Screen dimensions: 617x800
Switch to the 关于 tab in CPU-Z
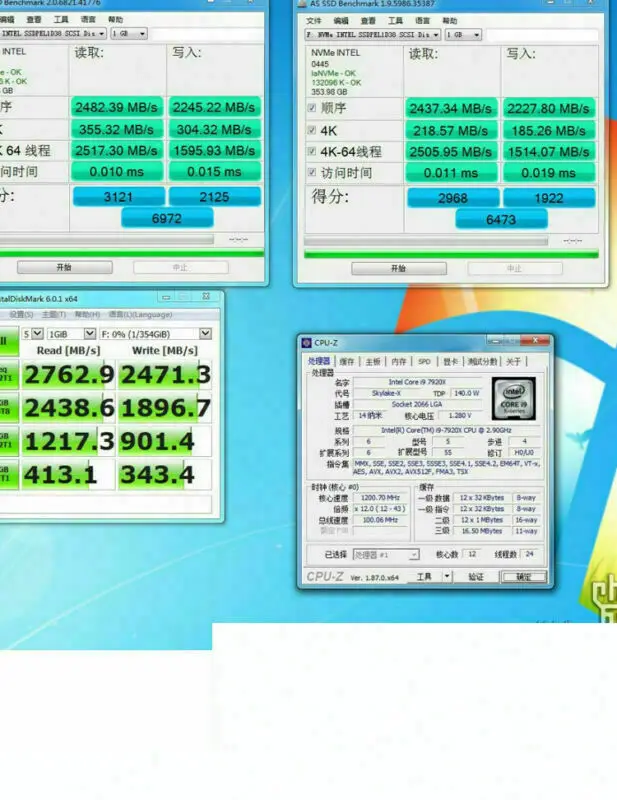tap(513, 362)
